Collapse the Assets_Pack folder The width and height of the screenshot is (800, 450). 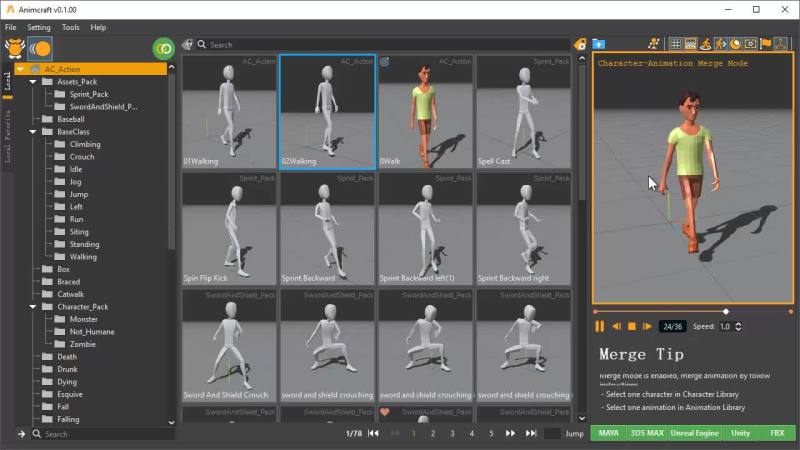point(33,82)
